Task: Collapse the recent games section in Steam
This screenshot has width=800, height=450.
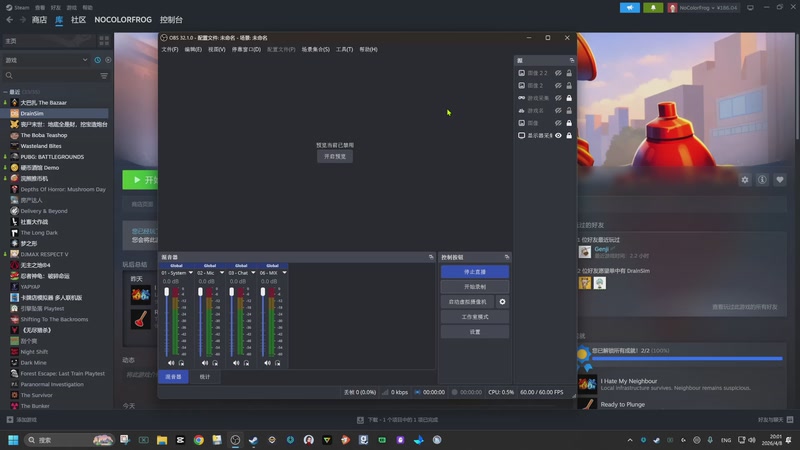Action: coord(5,92)
